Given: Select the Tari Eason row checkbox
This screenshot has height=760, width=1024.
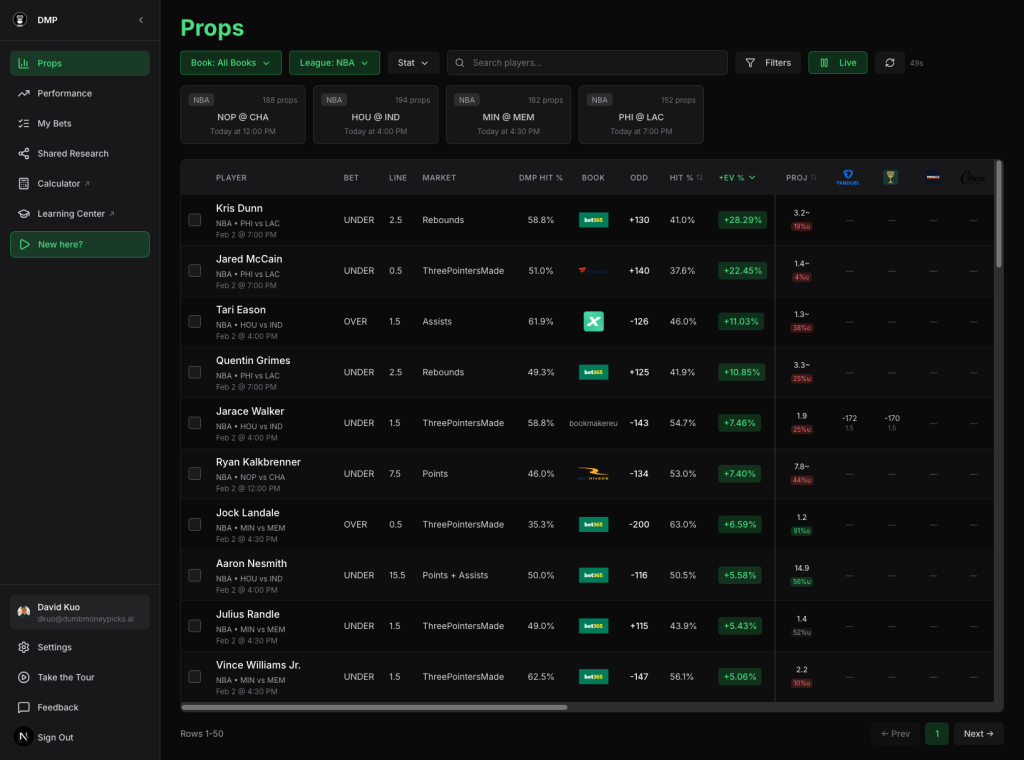Looking at the screenshot, I should point(195,322).
